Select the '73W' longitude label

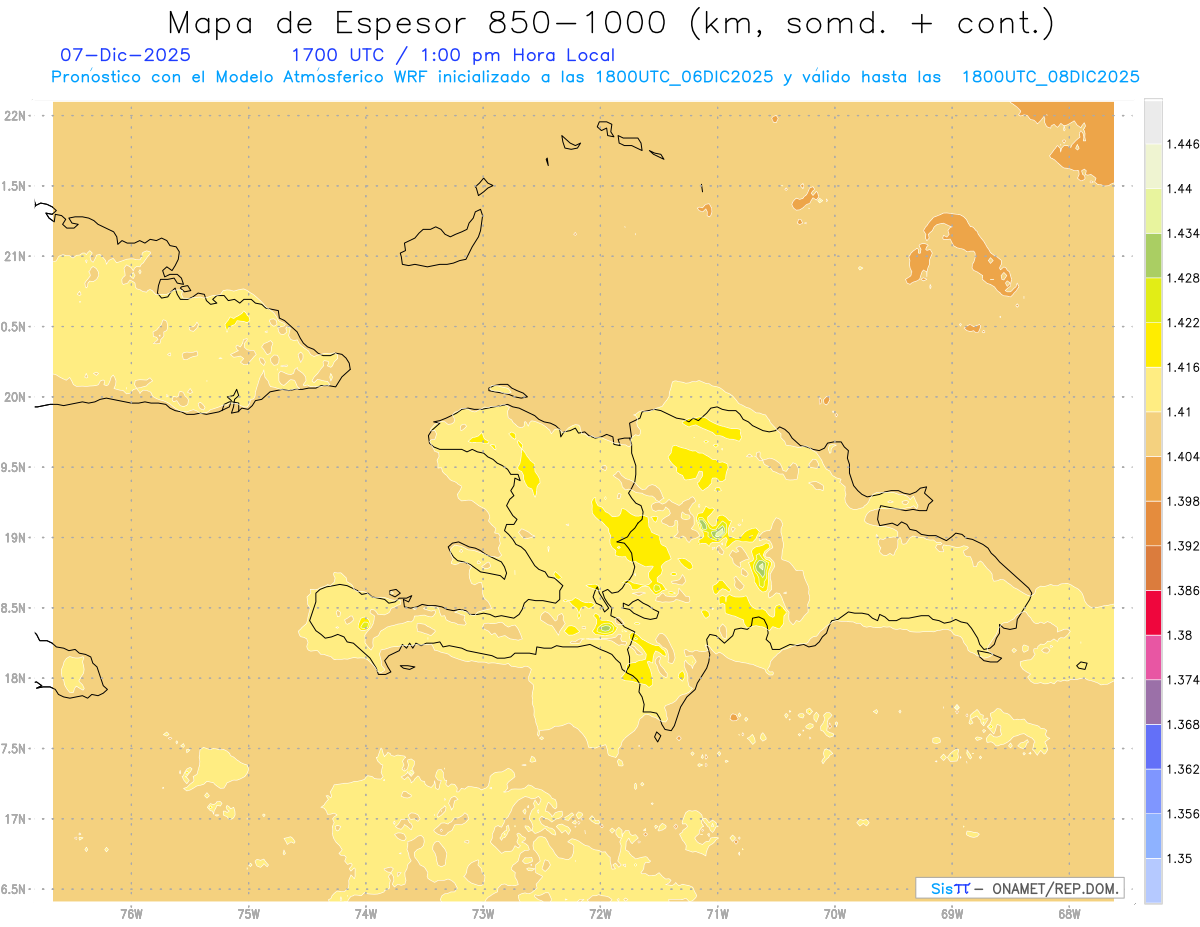coord(483,914)
